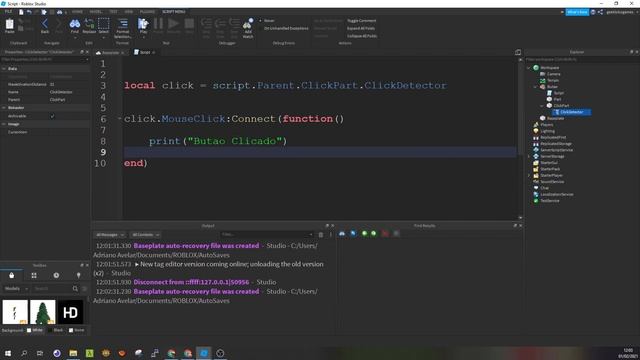Open the Toolbox Creations lightbulb icon
This screenshot has width=640, height=360.
[78, 276]
